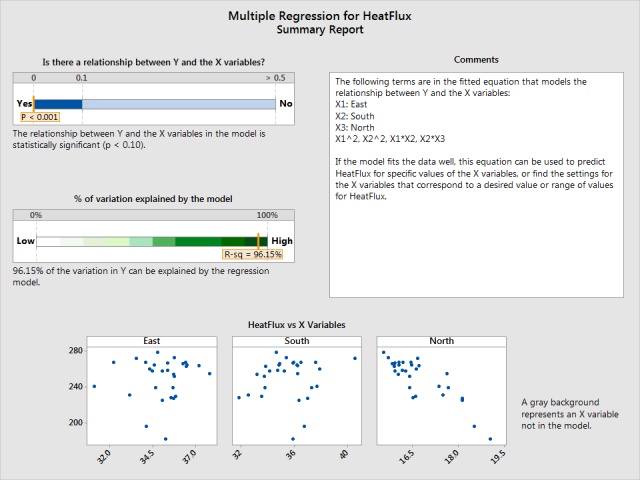Select the East scatter plot panel
Screen dimensions: 640x480
(x=151, y=394)
